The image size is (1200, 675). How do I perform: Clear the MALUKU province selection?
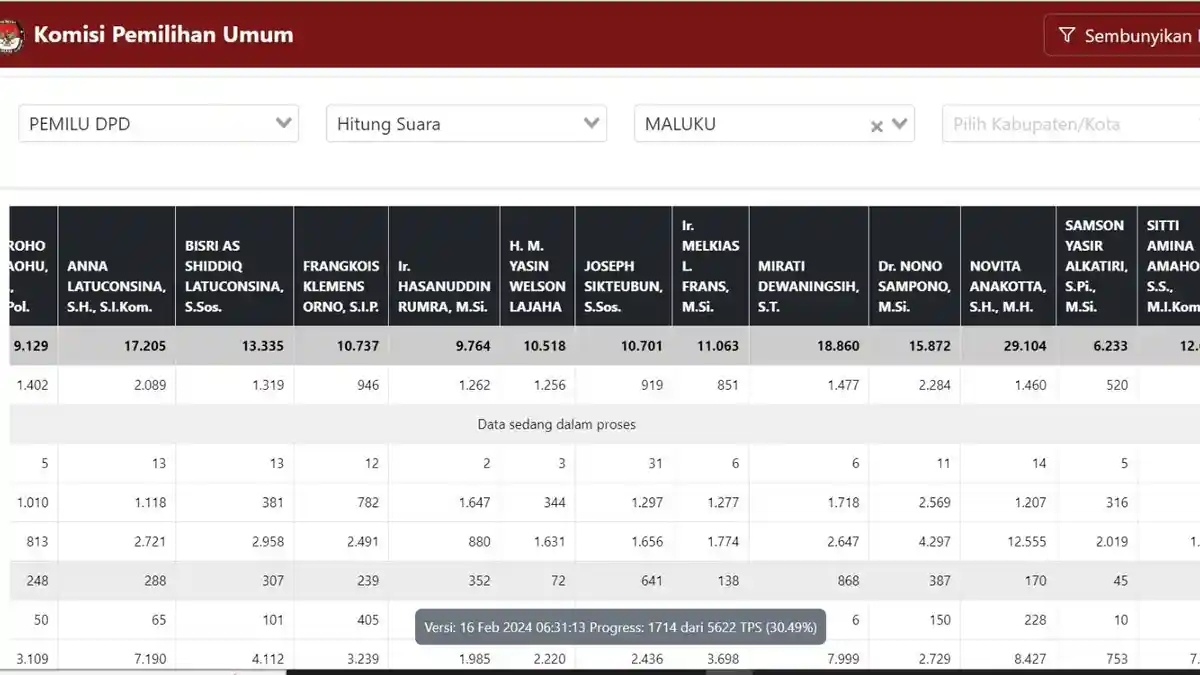point(876,126)
